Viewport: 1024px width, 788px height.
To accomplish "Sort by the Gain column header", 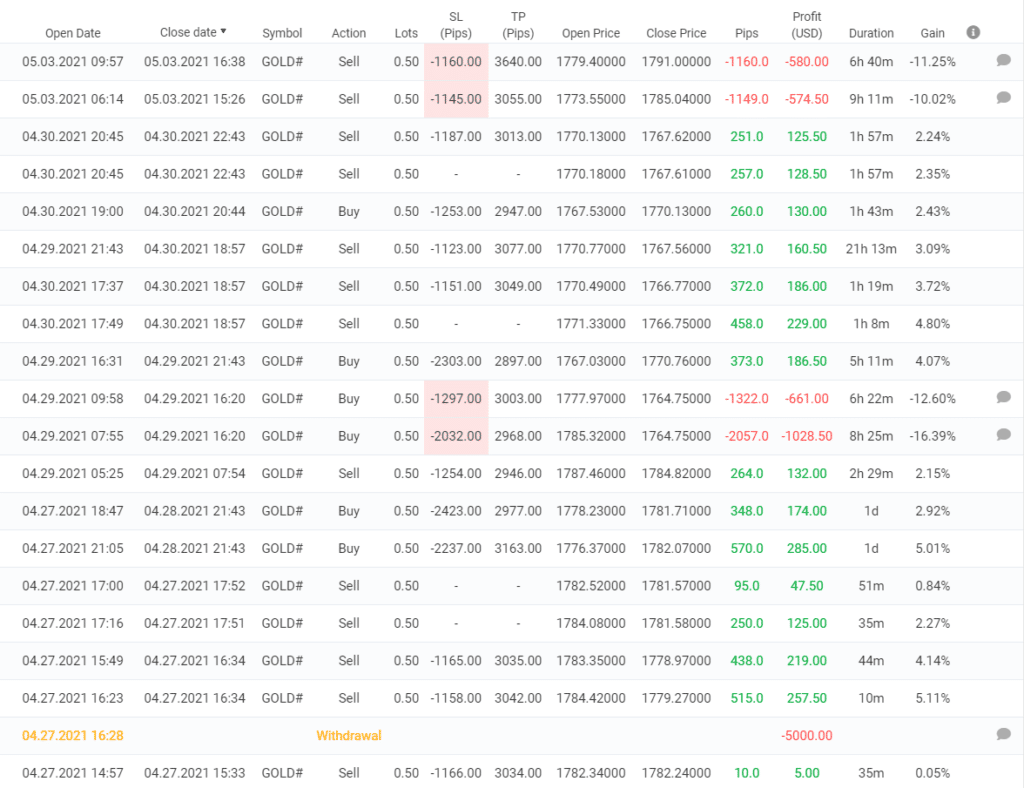I will 931,33.
